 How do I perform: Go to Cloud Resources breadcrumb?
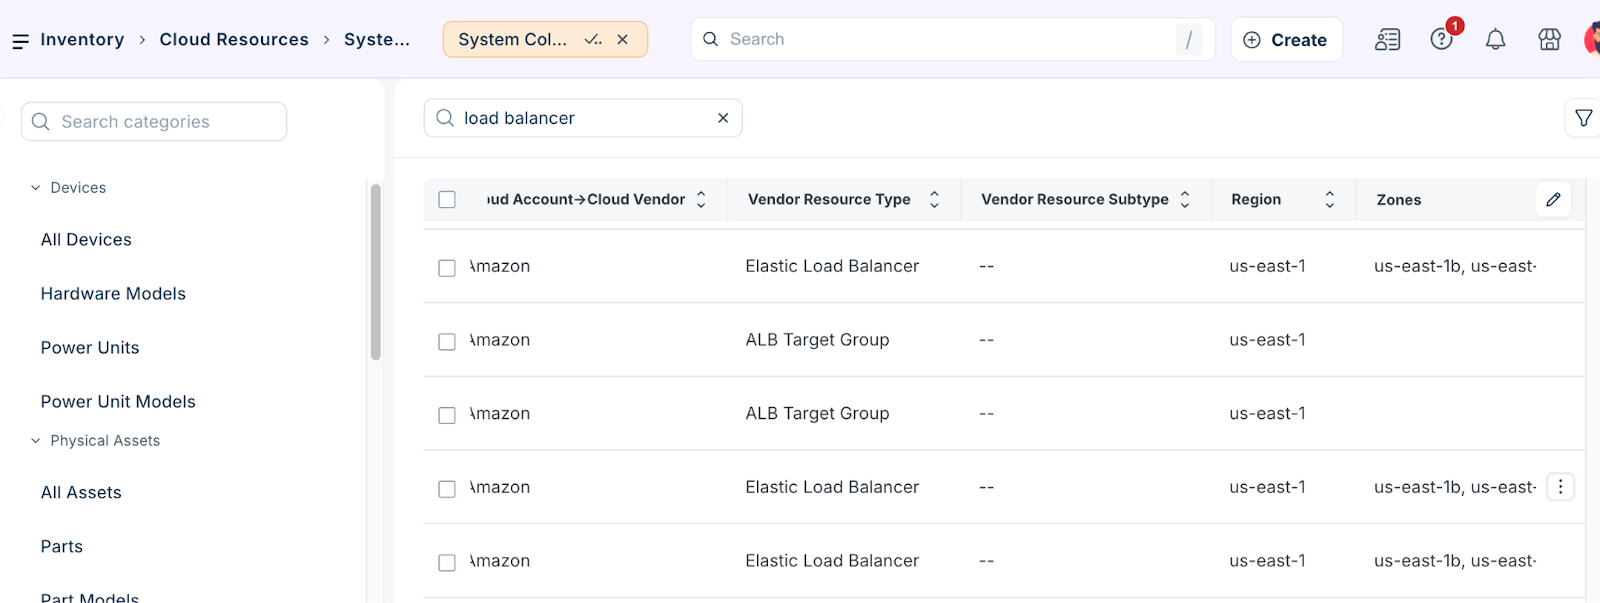click(x=234, y=40)
